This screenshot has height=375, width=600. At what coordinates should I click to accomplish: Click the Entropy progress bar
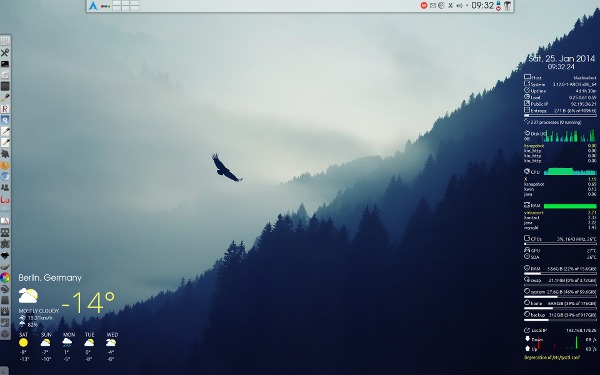[x=560, y=115]
